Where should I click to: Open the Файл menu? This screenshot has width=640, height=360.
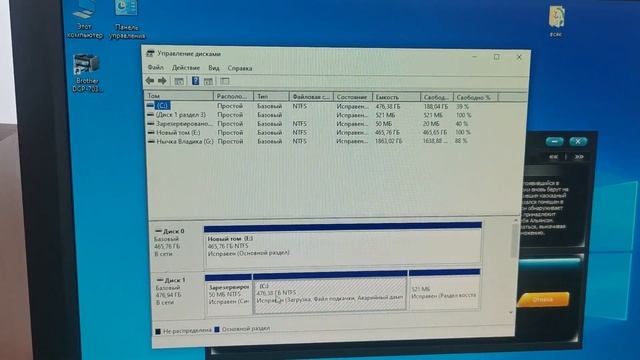tap(156, 67)
